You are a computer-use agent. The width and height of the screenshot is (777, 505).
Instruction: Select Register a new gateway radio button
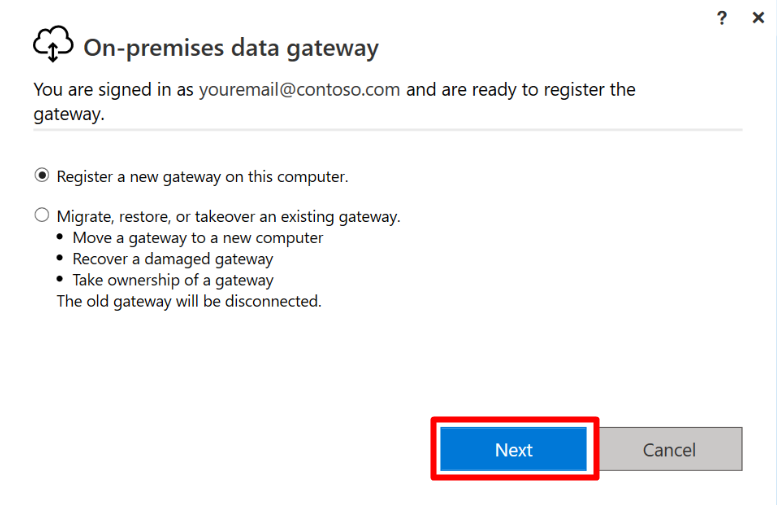42,175
